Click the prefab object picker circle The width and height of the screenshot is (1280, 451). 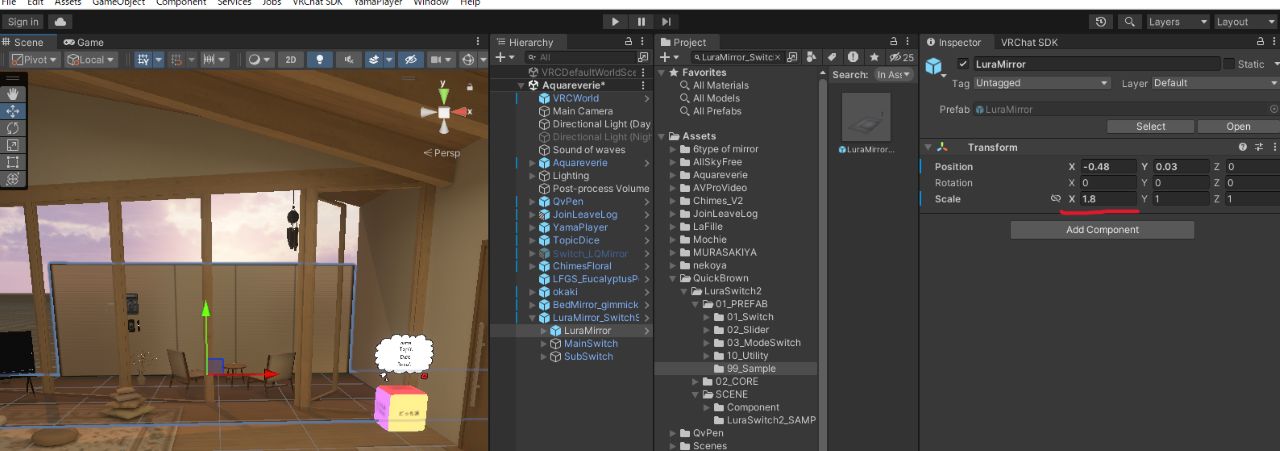coord(1273,109)
